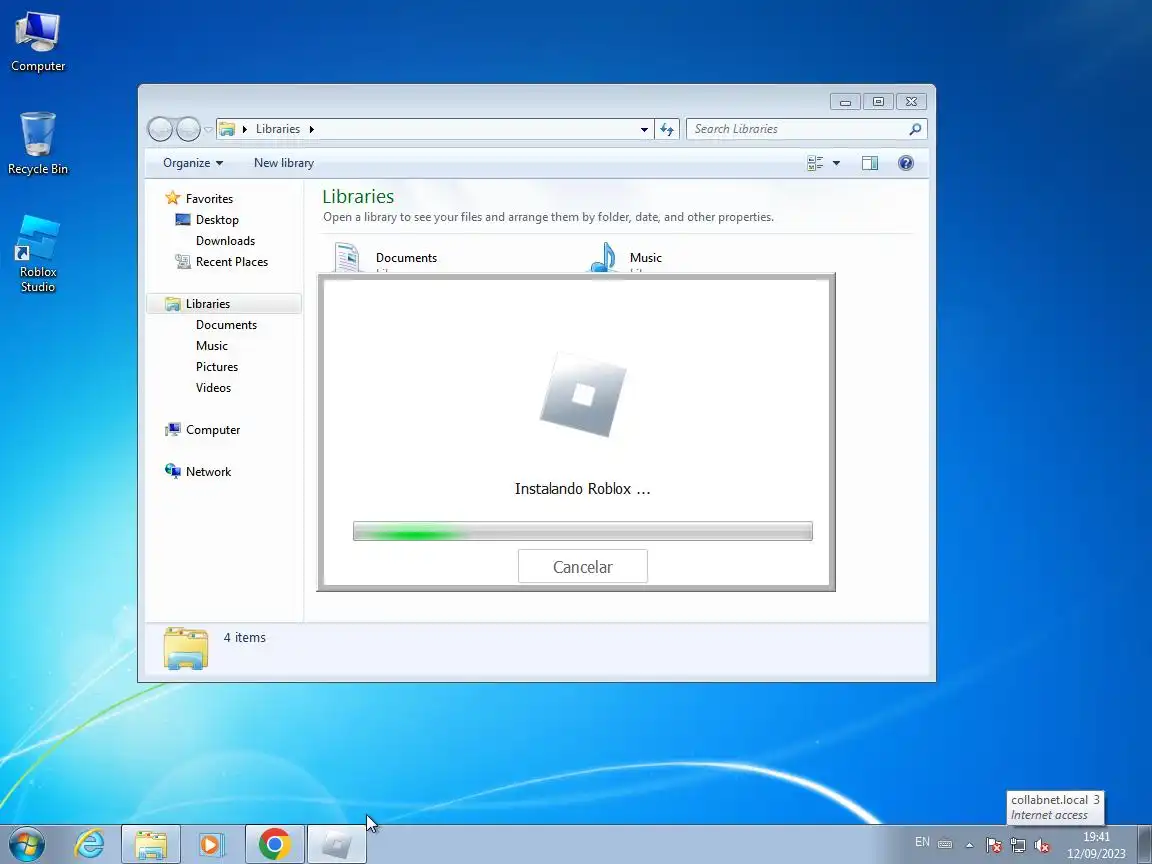Select Documents under Libraries in sidebar

[226, 325]
